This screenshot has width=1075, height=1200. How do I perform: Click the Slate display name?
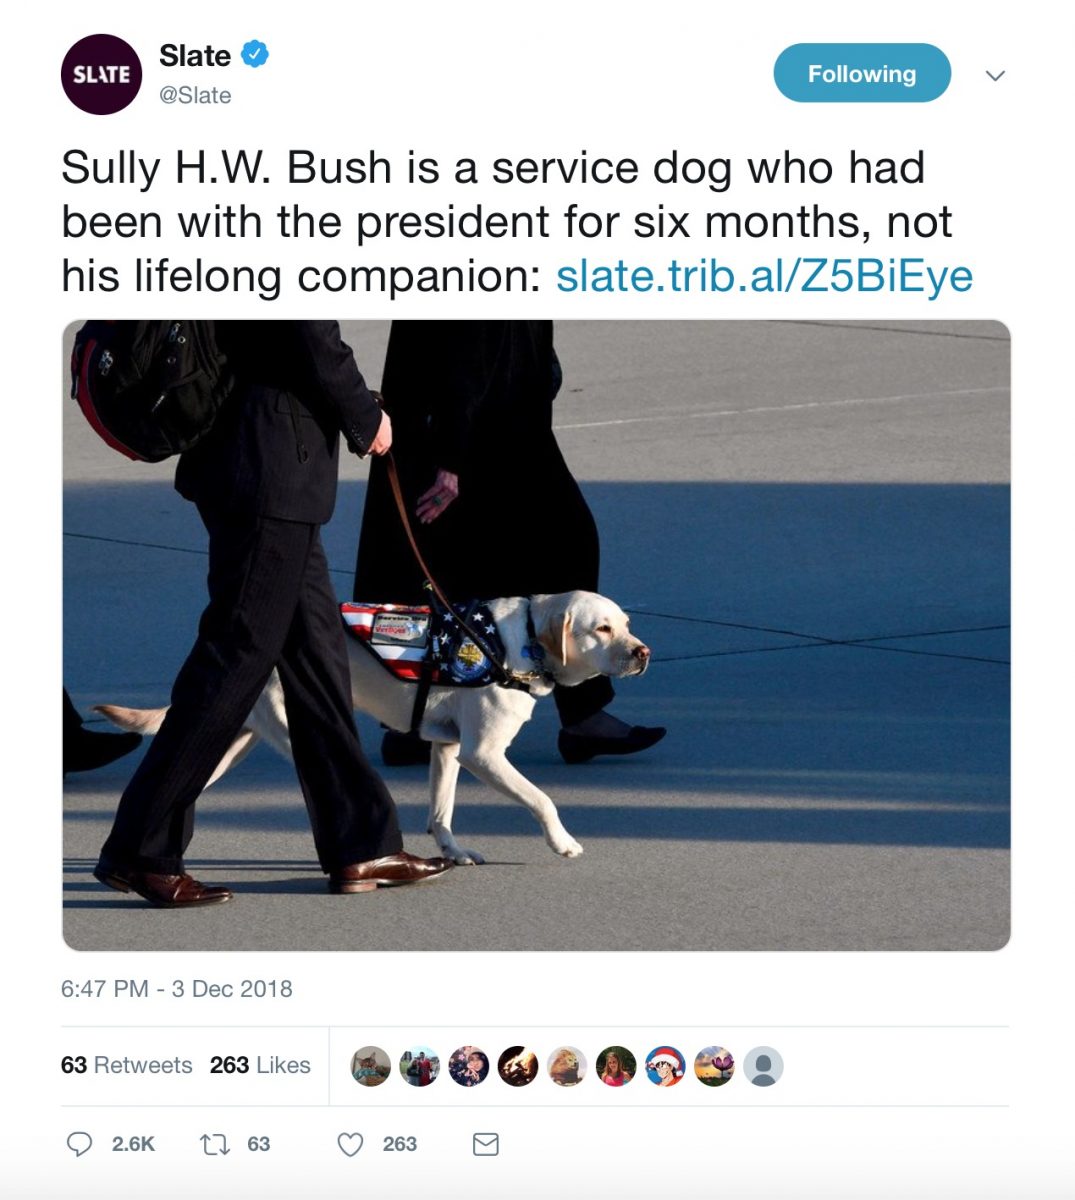[x=194, y=55]
